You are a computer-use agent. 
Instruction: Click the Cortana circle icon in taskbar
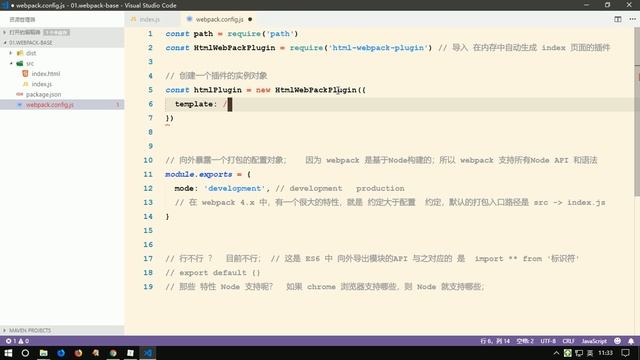pyautogui.click(x=25, y=353)
